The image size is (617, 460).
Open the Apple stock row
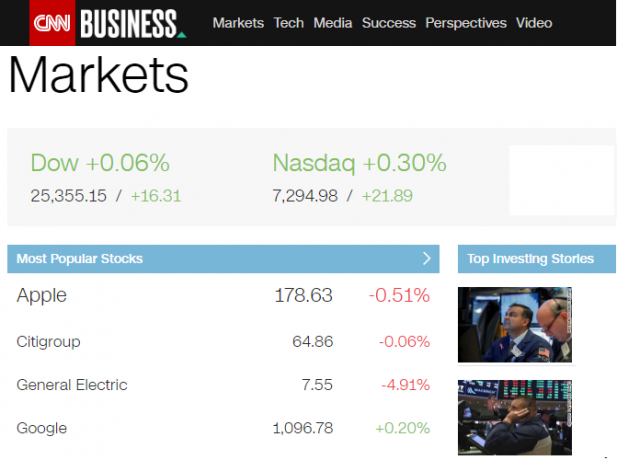point(223,295)
